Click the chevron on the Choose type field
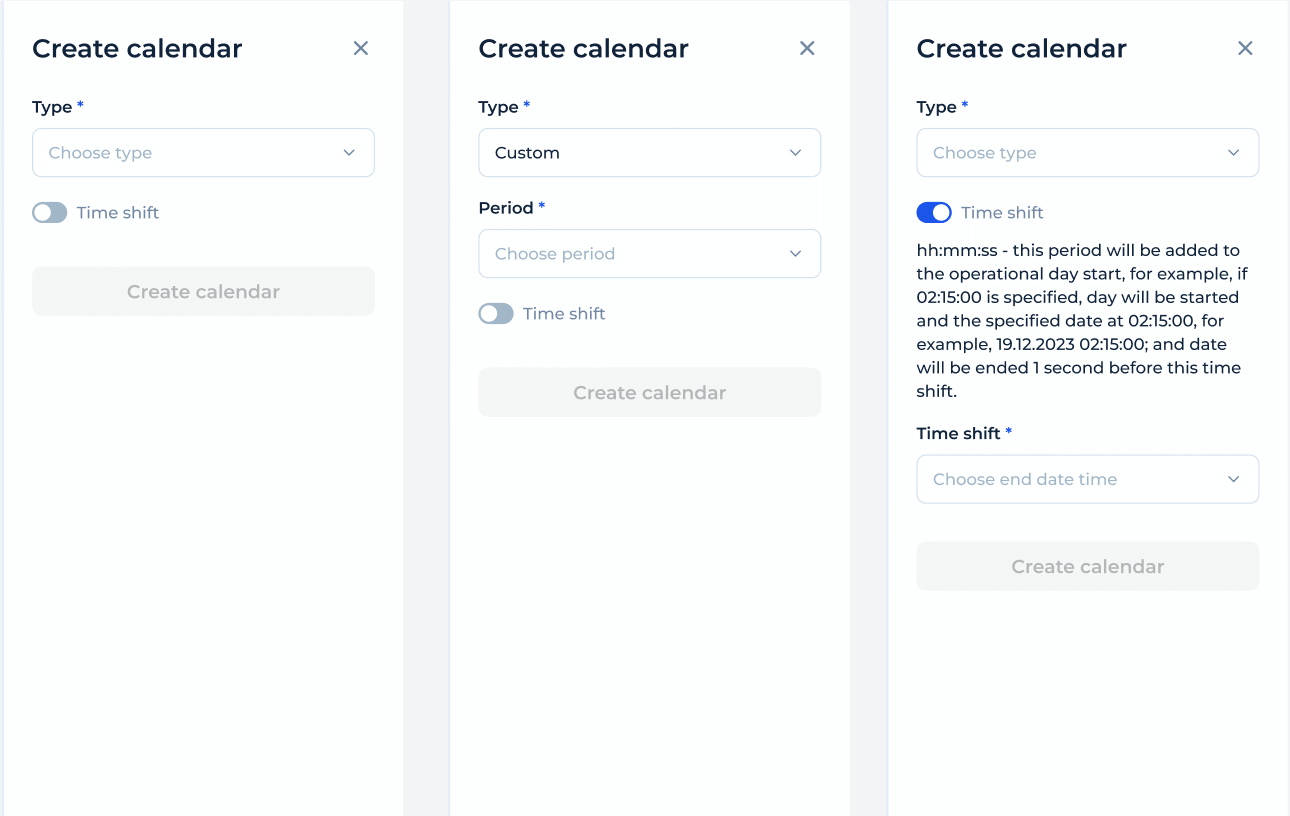1290x816 pixels. (349, 152)
